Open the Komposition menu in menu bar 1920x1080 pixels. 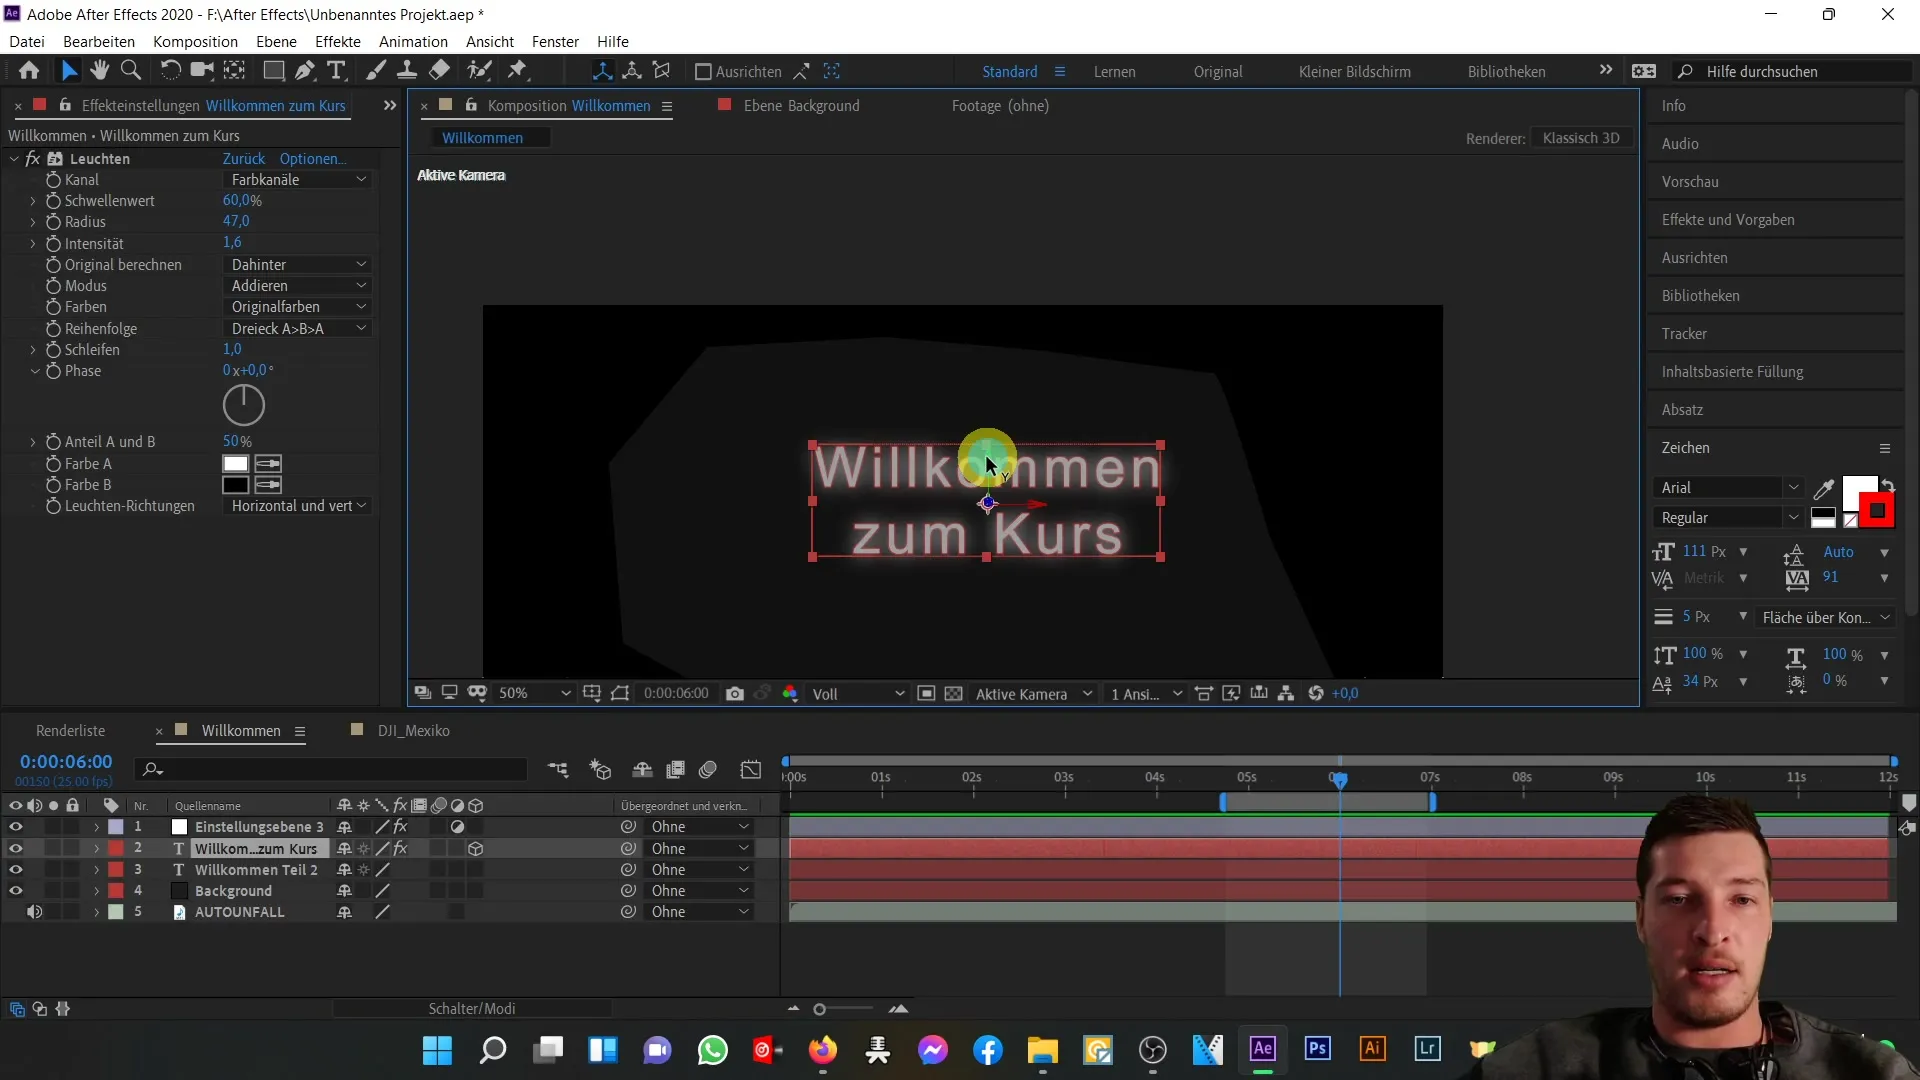(x=194, y=41)
